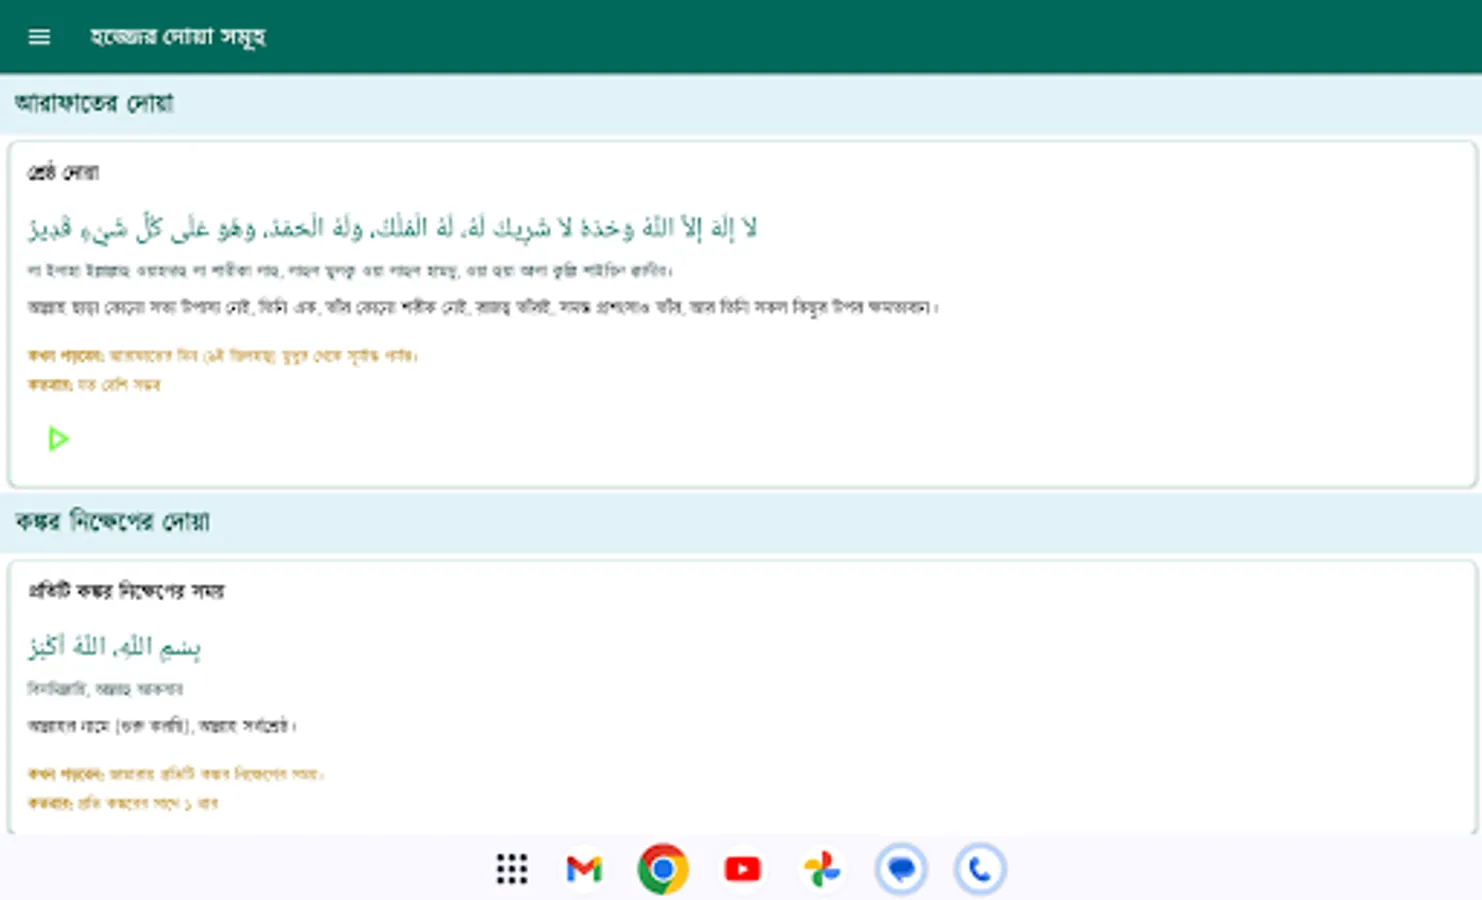Open Google Chrome from the taskbar

(662, 869)
